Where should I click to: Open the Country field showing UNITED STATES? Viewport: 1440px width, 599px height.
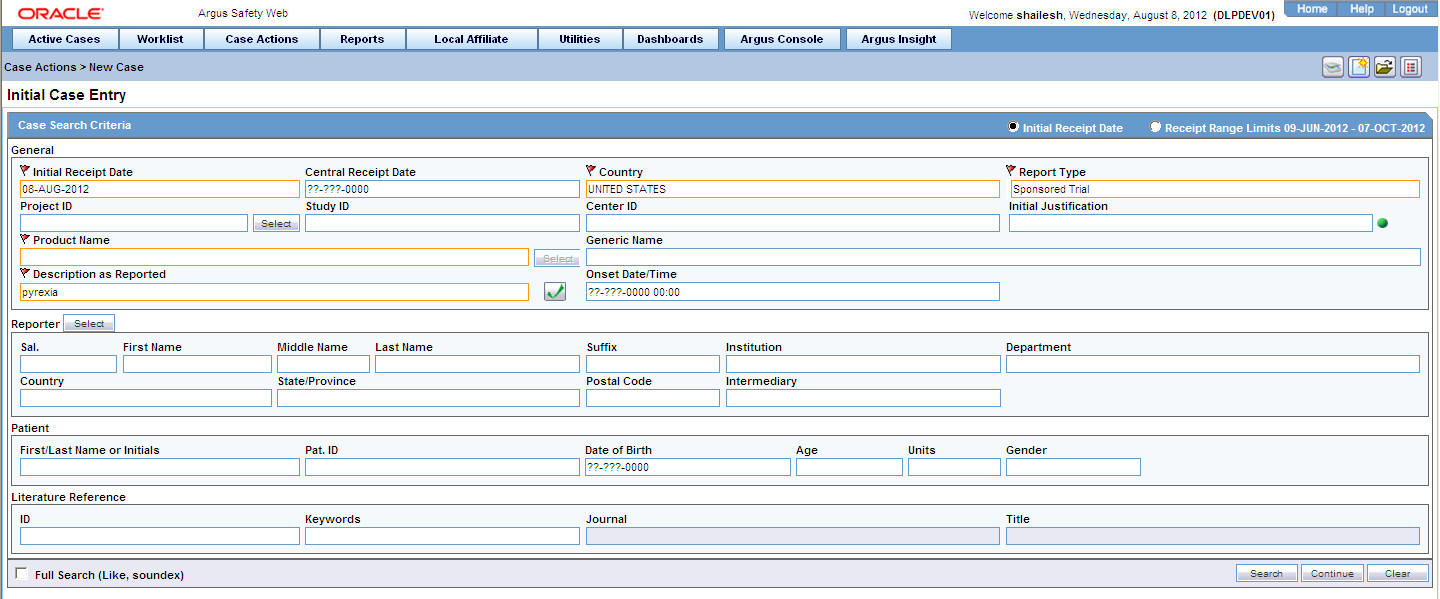pyautogui.click(x=792, y=189)
